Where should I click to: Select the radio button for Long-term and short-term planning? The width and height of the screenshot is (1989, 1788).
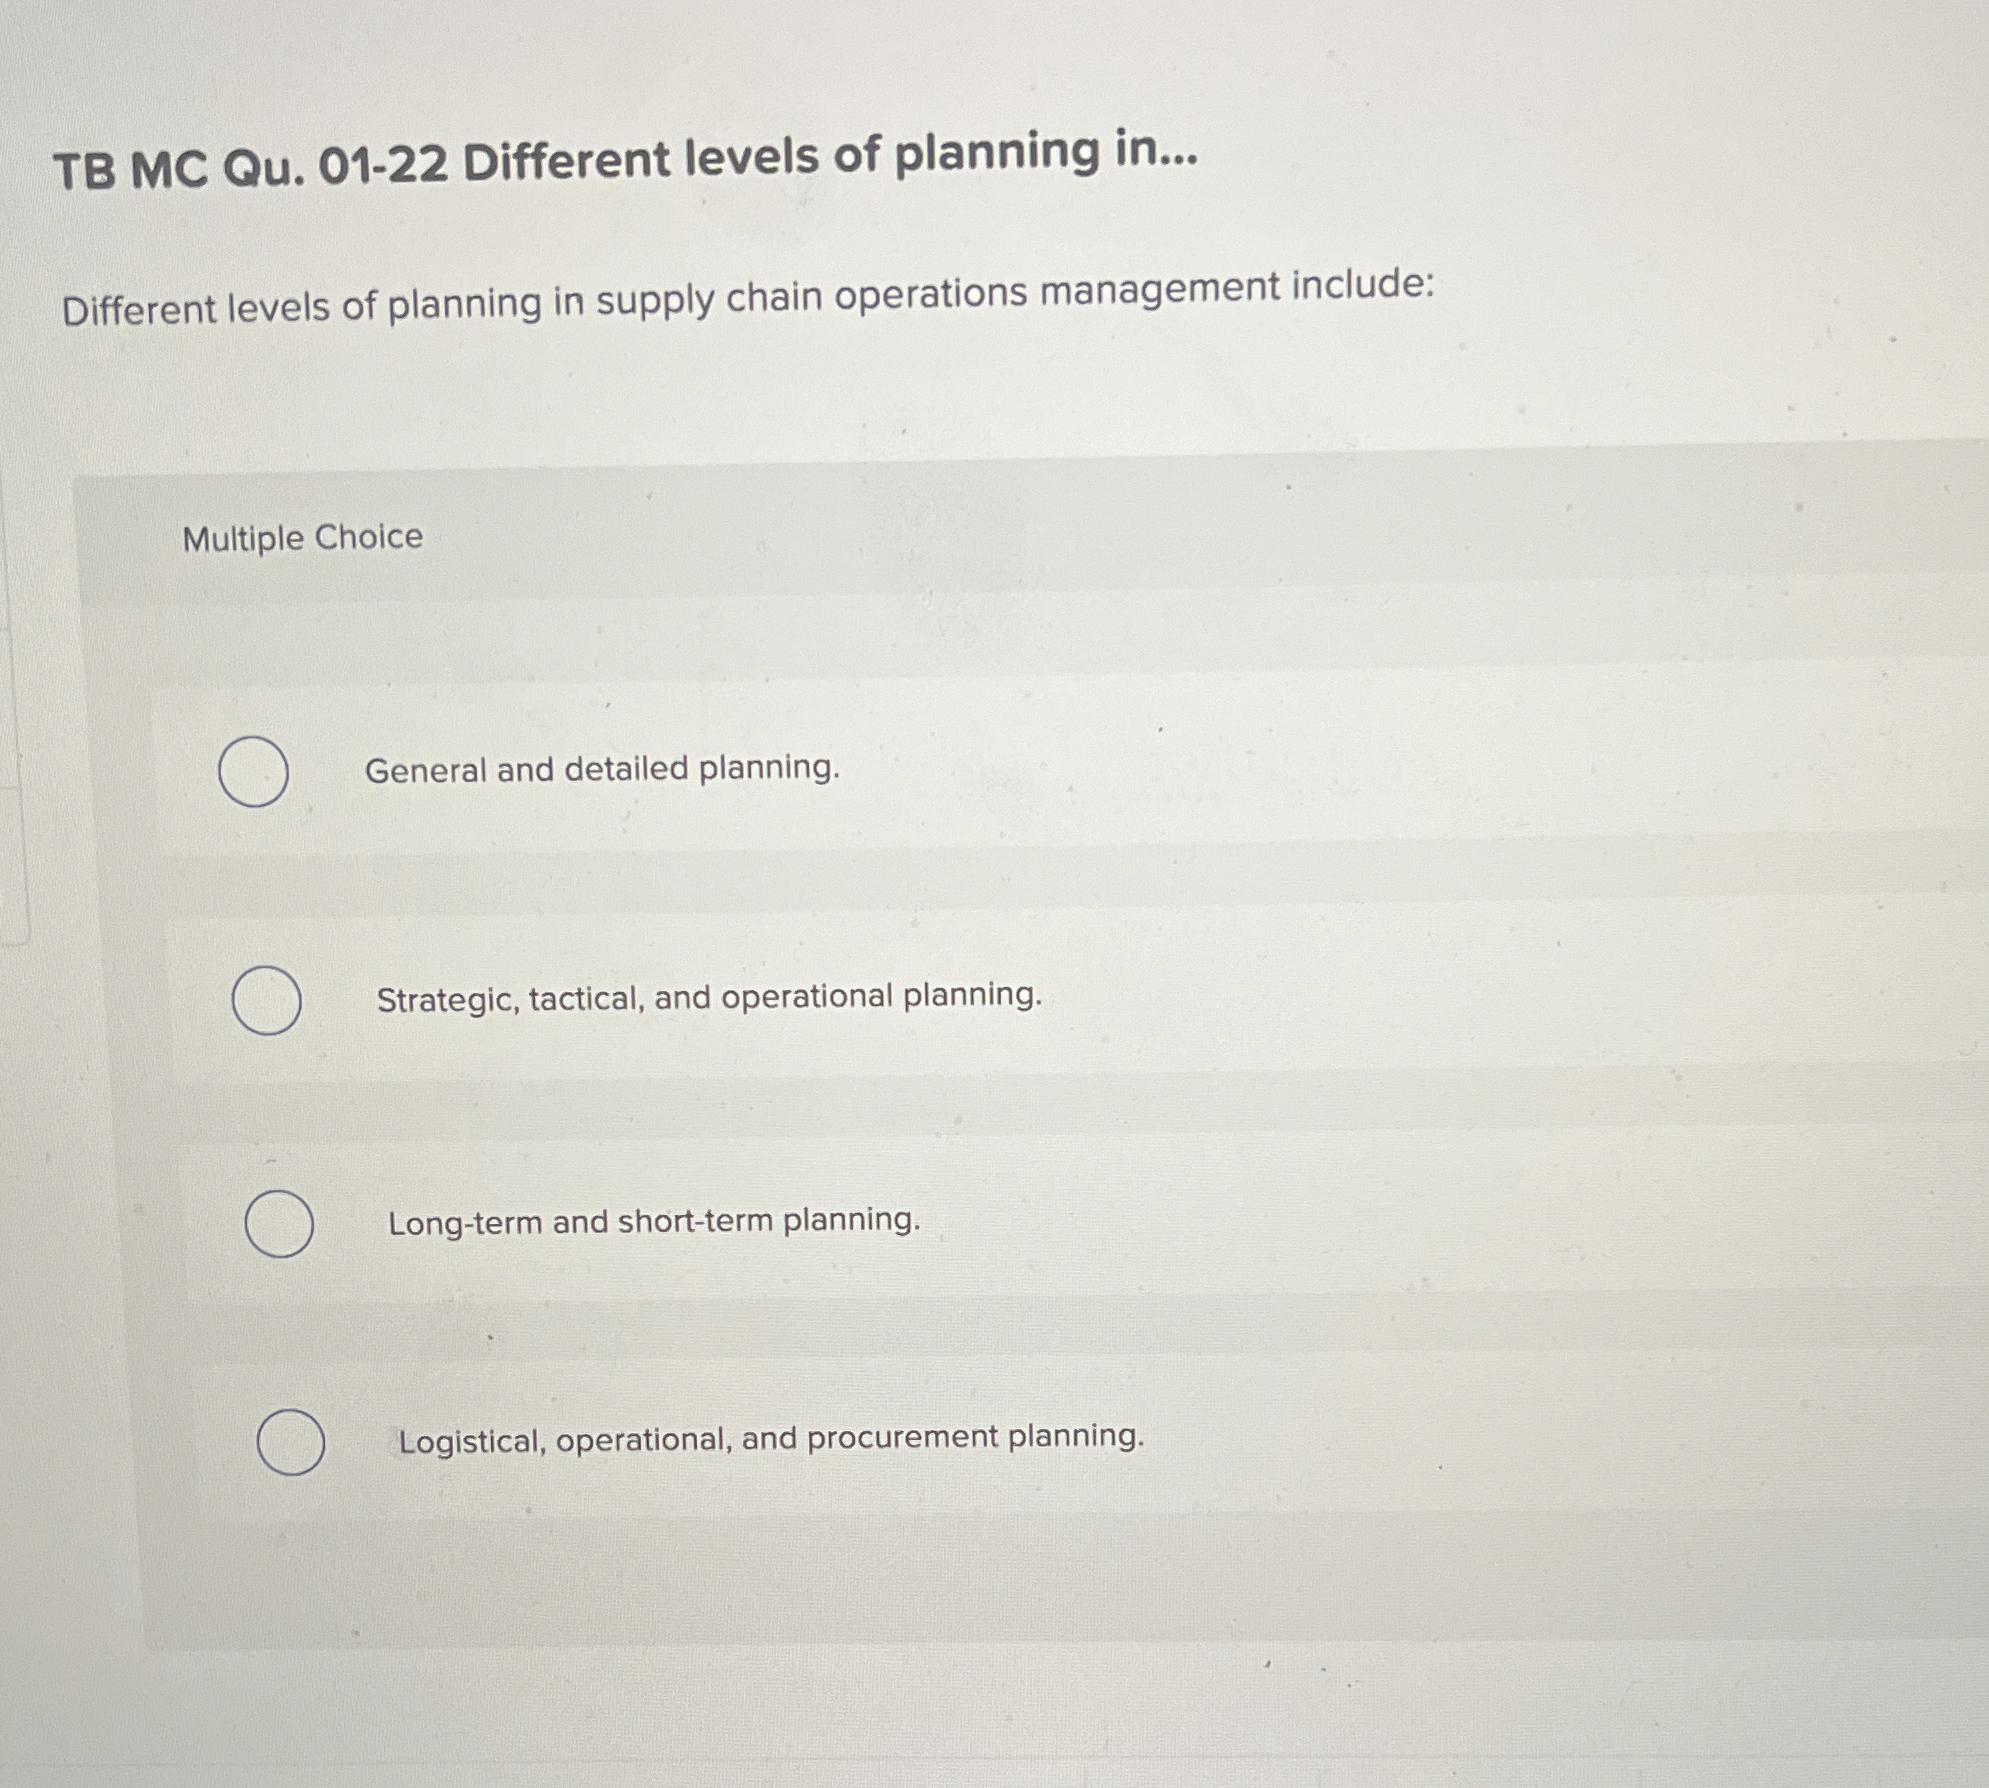coord(281,1222)
